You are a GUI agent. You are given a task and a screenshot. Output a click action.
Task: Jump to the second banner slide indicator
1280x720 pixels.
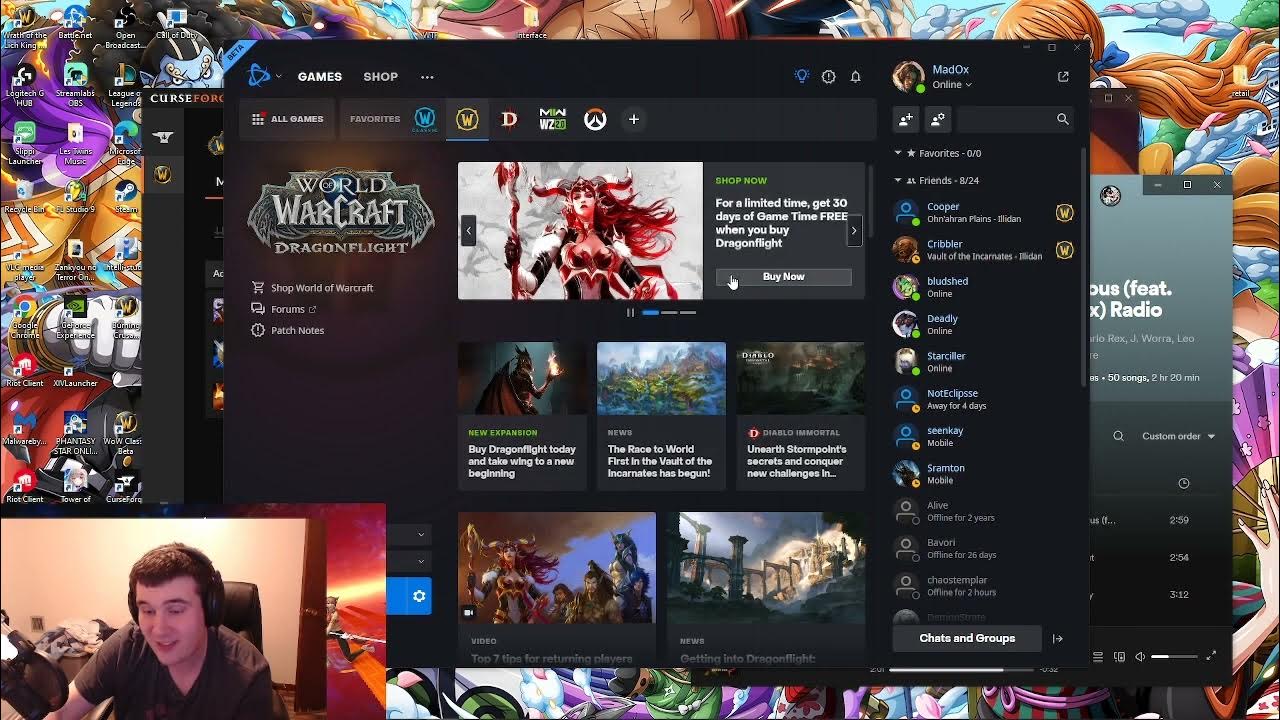click(669, 313)
